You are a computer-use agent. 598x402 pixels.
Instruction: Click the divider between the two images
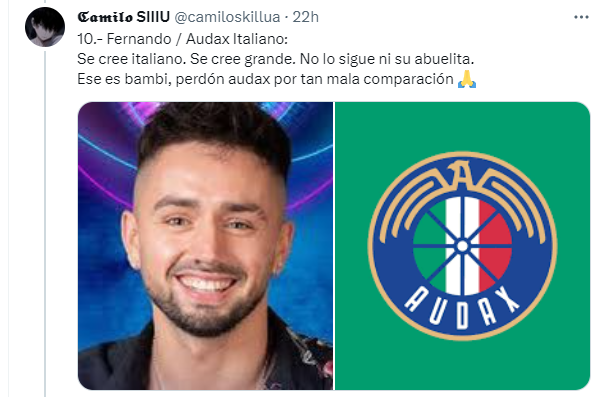pyautogui.click(x=334, y=246)
